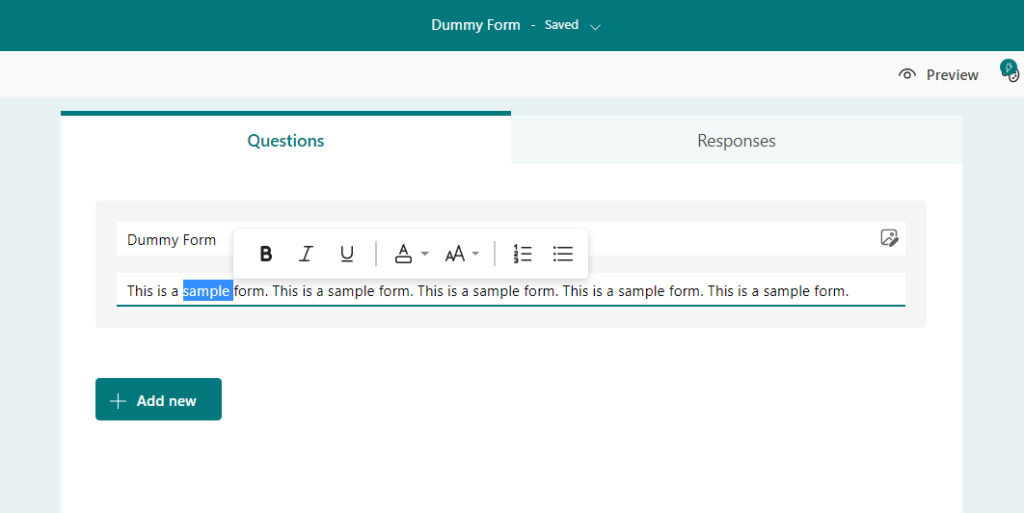Image resolution: width=1024 pixels, height=513 pixels.
Task: Insert a numbered list
Action: click(x=522, y=253)
